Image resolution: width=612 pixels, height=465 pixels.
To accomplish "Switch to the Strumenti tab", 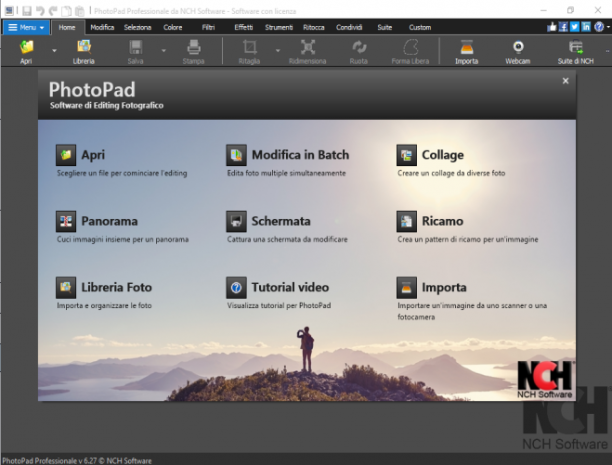I will (279, 27).
